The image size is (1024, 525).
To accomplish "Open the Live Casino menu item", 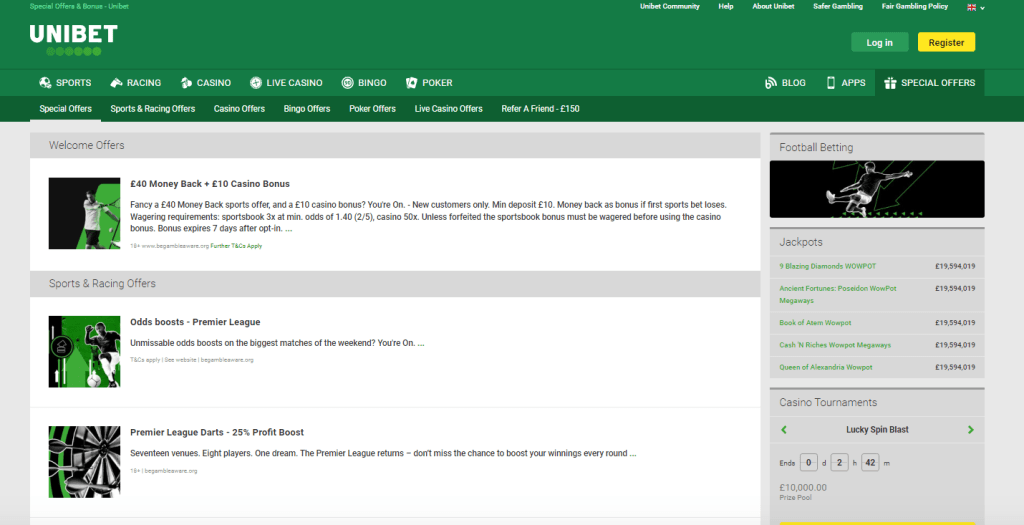I will point(286,83).
